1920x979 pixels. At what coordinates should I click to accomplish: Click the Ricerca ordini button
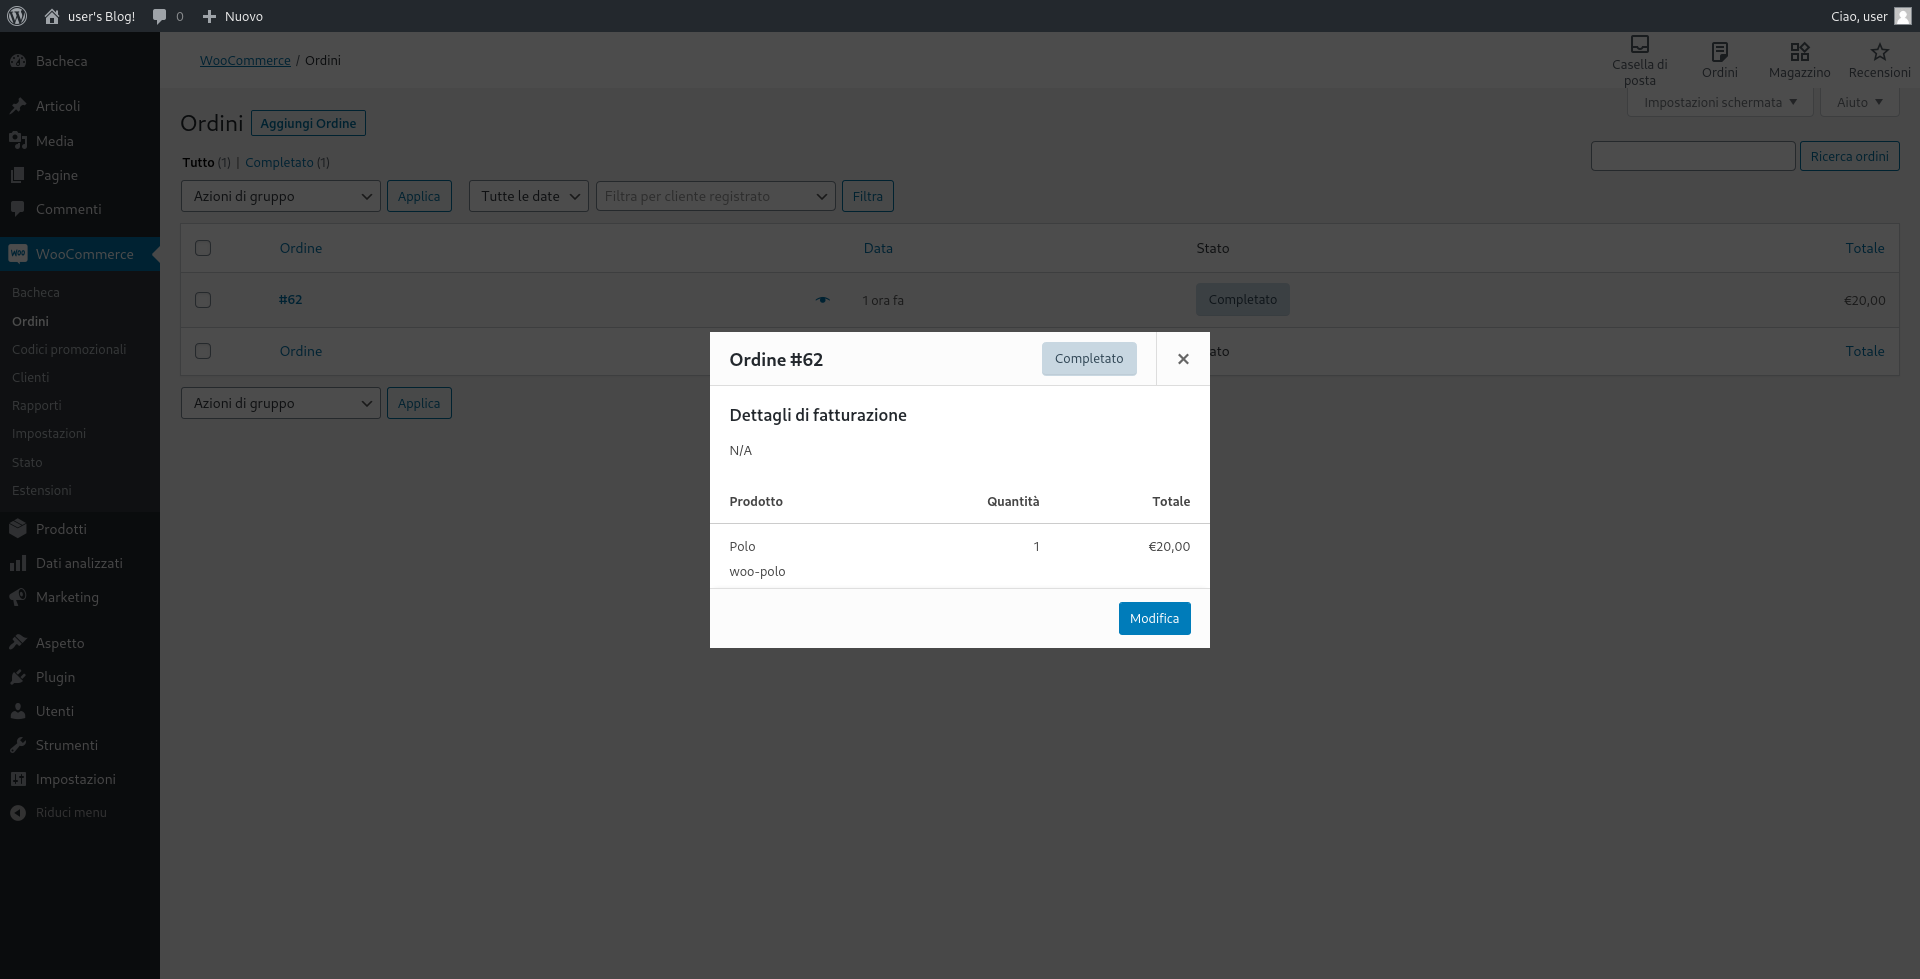[1849, 156]
